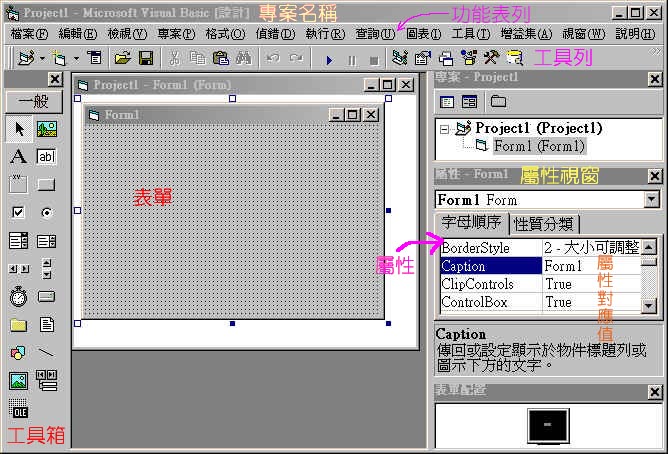668x454 pixels.
Task: Select the Timer control tool
Action: [x=18, y=297]
